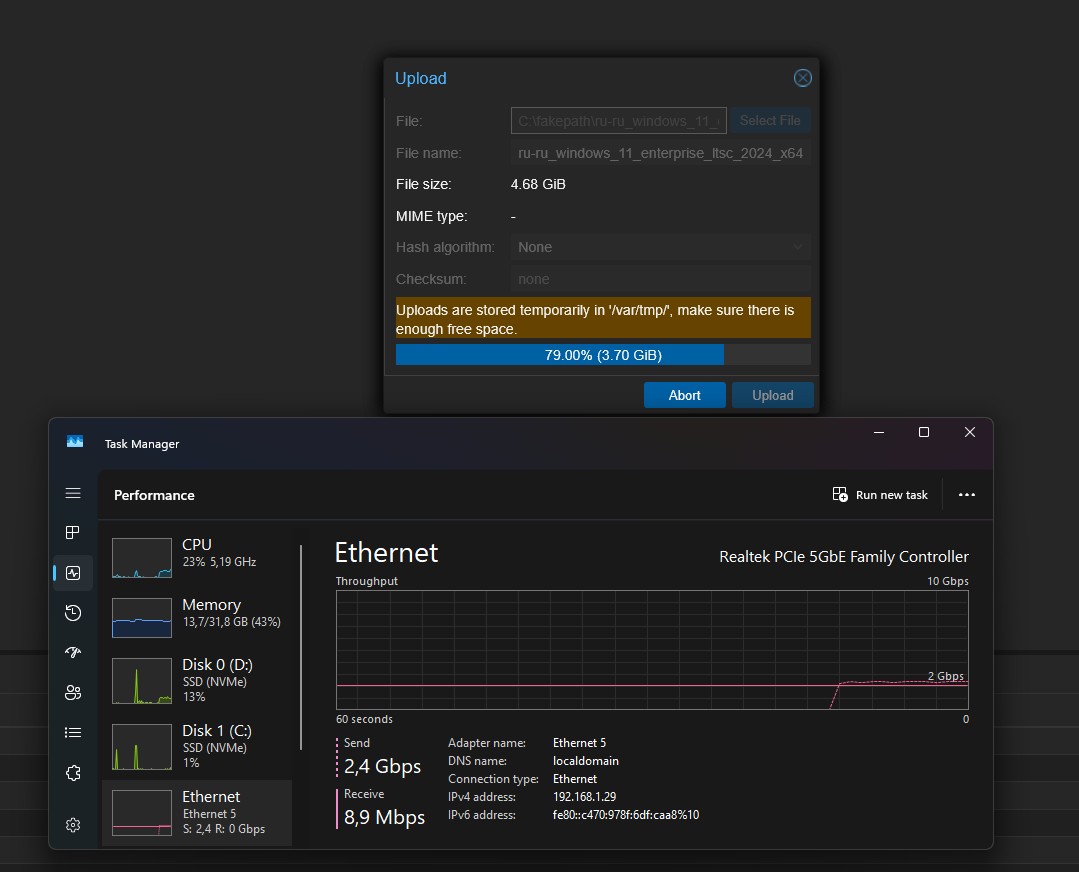Click the IPv6 address value
Viewport: 1079px width, 872px height.
pyautogui.click(x=626, y=815)
